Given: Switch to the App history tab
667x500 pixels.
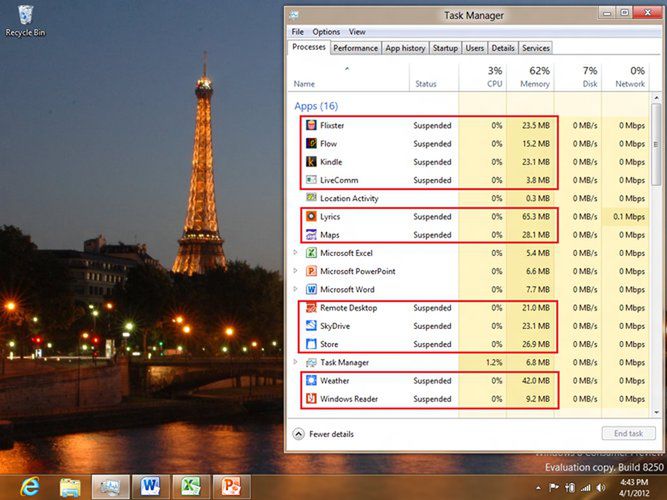Looking at the screenshot, I should click(x=405, y=48).
